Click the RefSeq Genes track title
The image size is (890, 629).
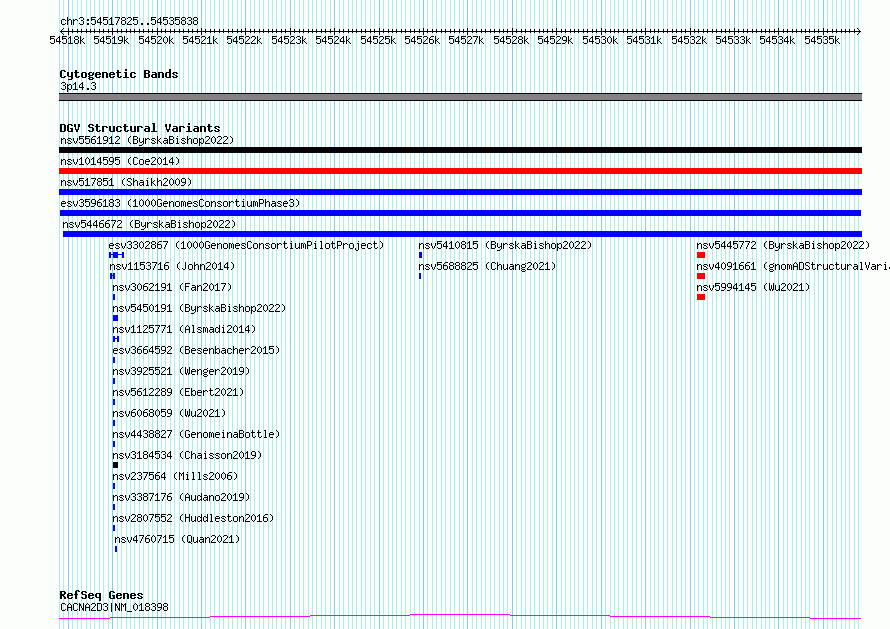coord(101,595)
